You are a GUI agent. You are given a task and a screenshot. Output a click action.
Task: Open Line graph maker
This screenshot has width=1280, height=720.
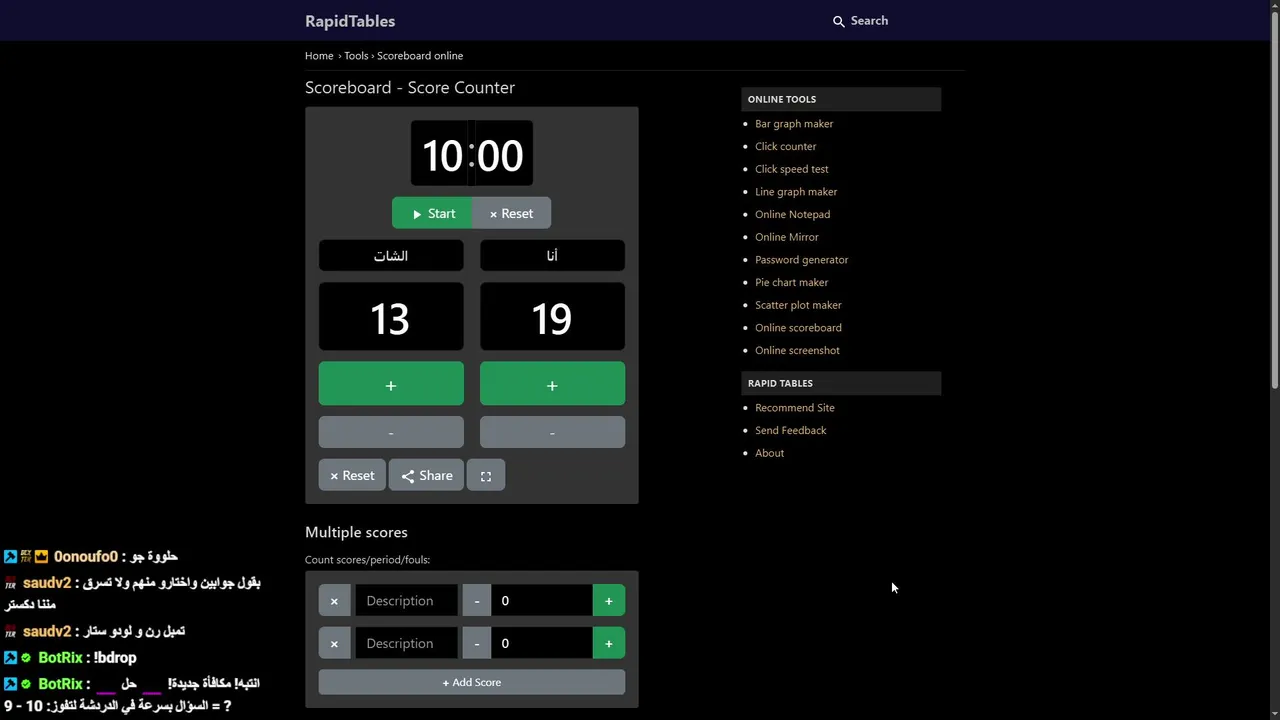(x=796, y=192)
